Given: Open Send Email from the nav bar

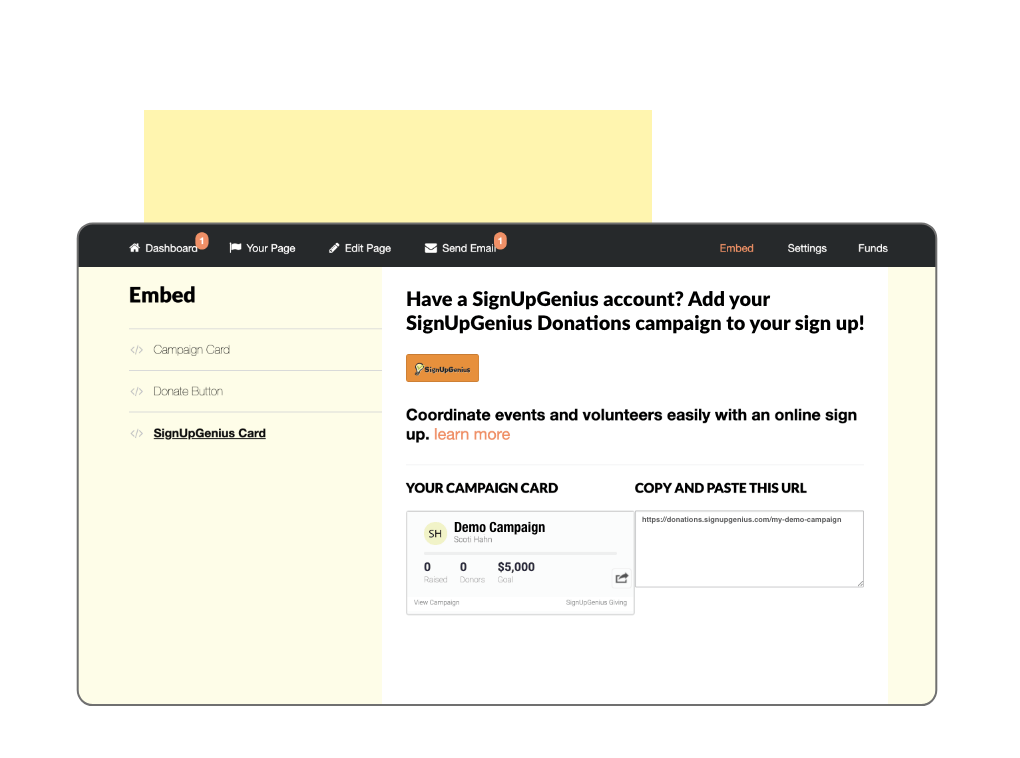Looking at the screenshot, I should [461, 248].
